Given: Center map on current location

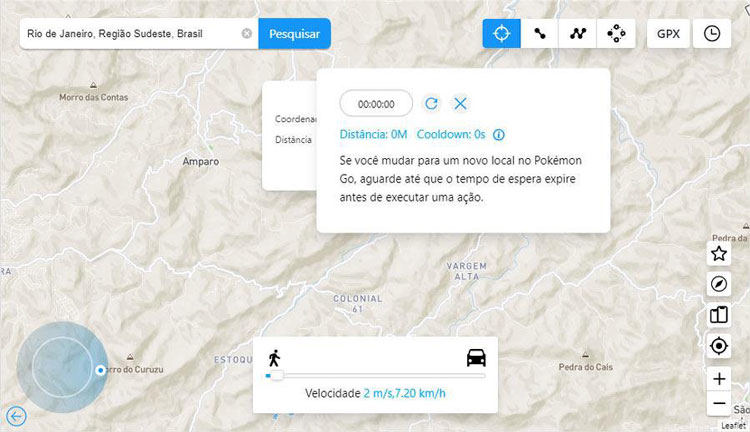Looking at the screenshot, I should (x=718, y=346).
